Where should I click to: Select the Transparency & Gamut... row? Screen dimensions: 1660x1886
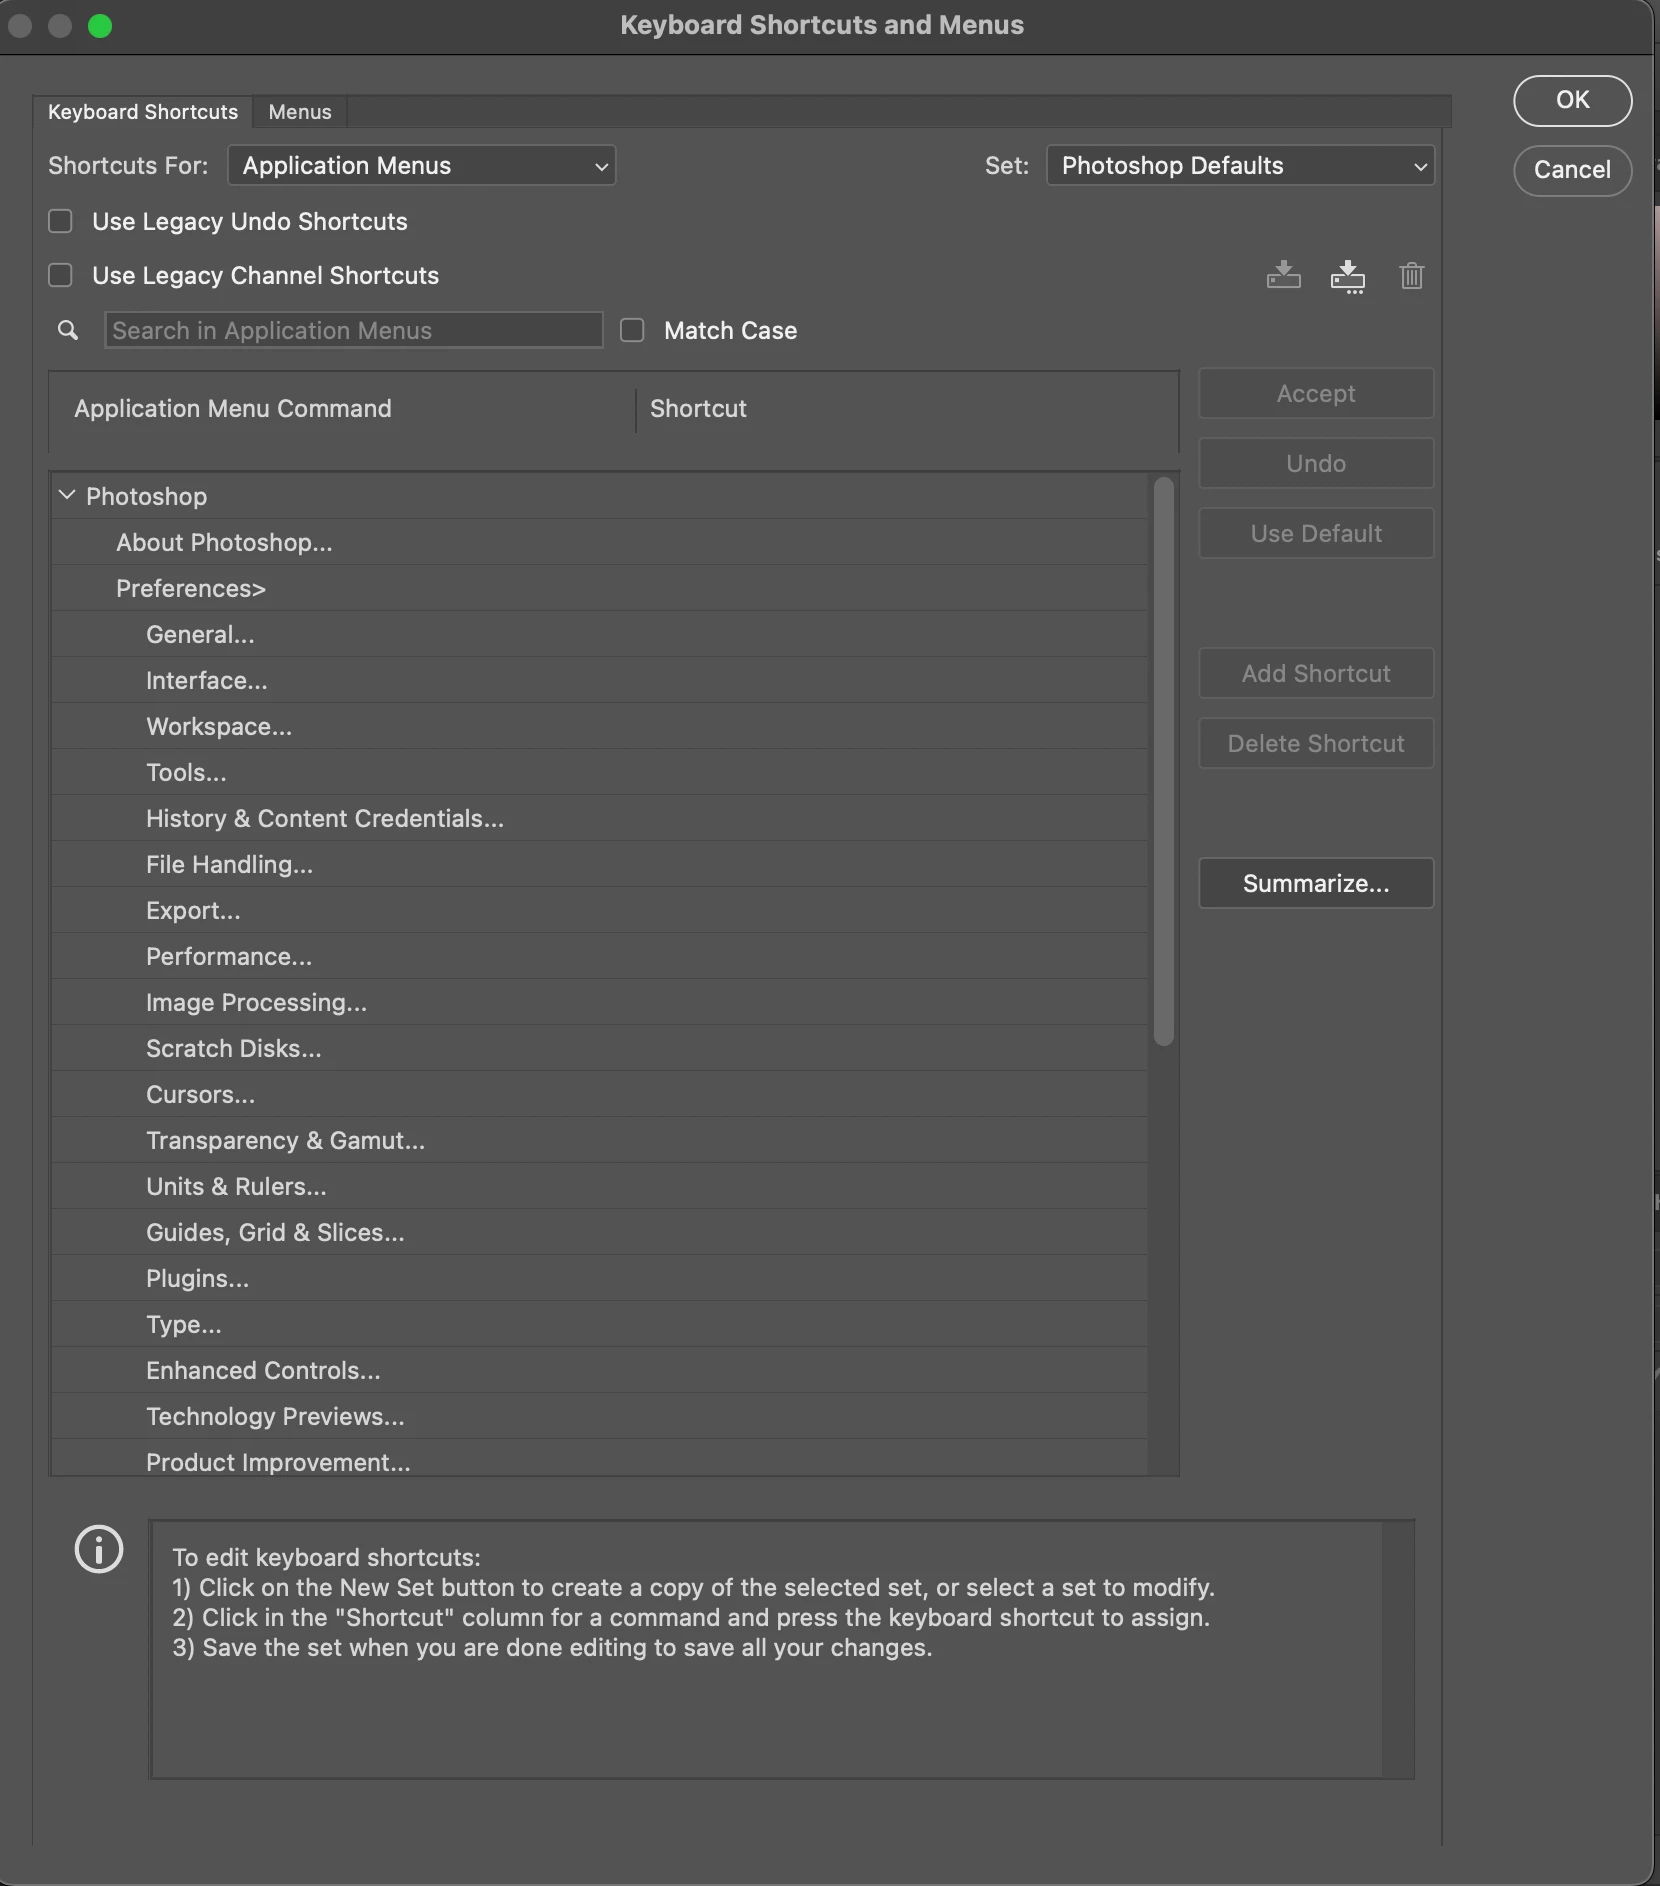[x=599, y=1140]
